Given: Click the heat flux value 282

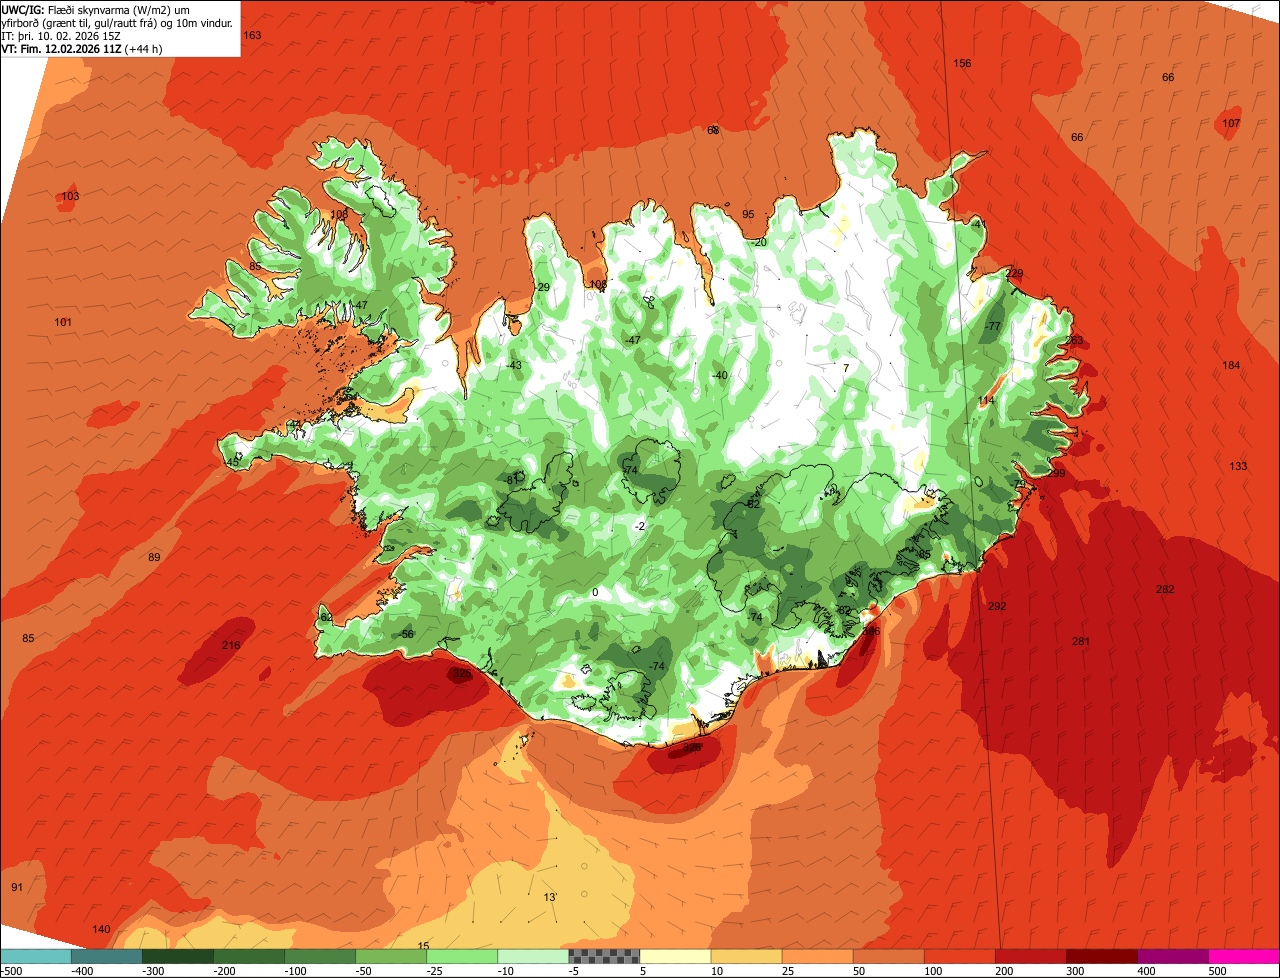Looking at the screenshot, I should [x=1165, y=589].
